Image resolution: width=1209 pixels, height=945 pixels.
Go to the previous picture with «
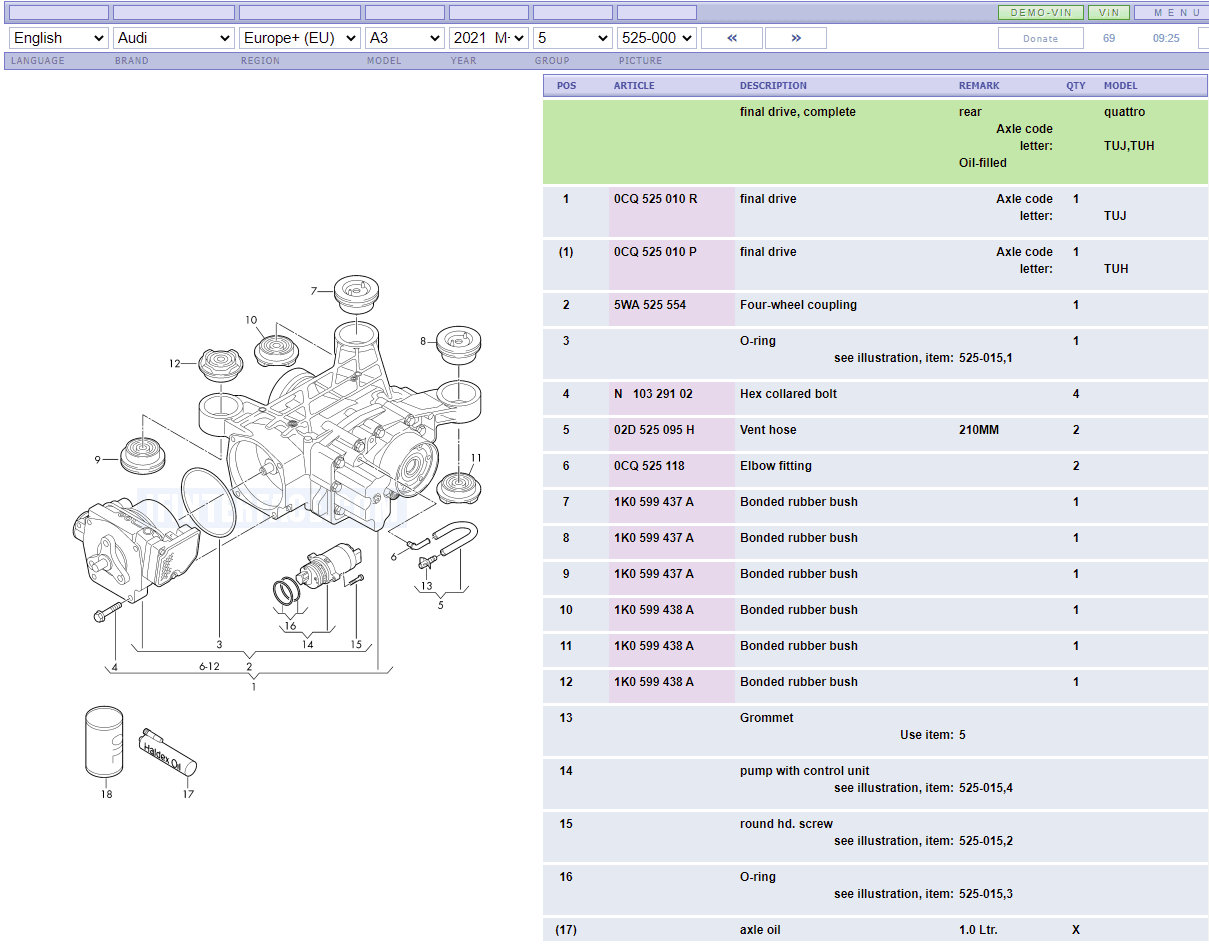point(732,38)
